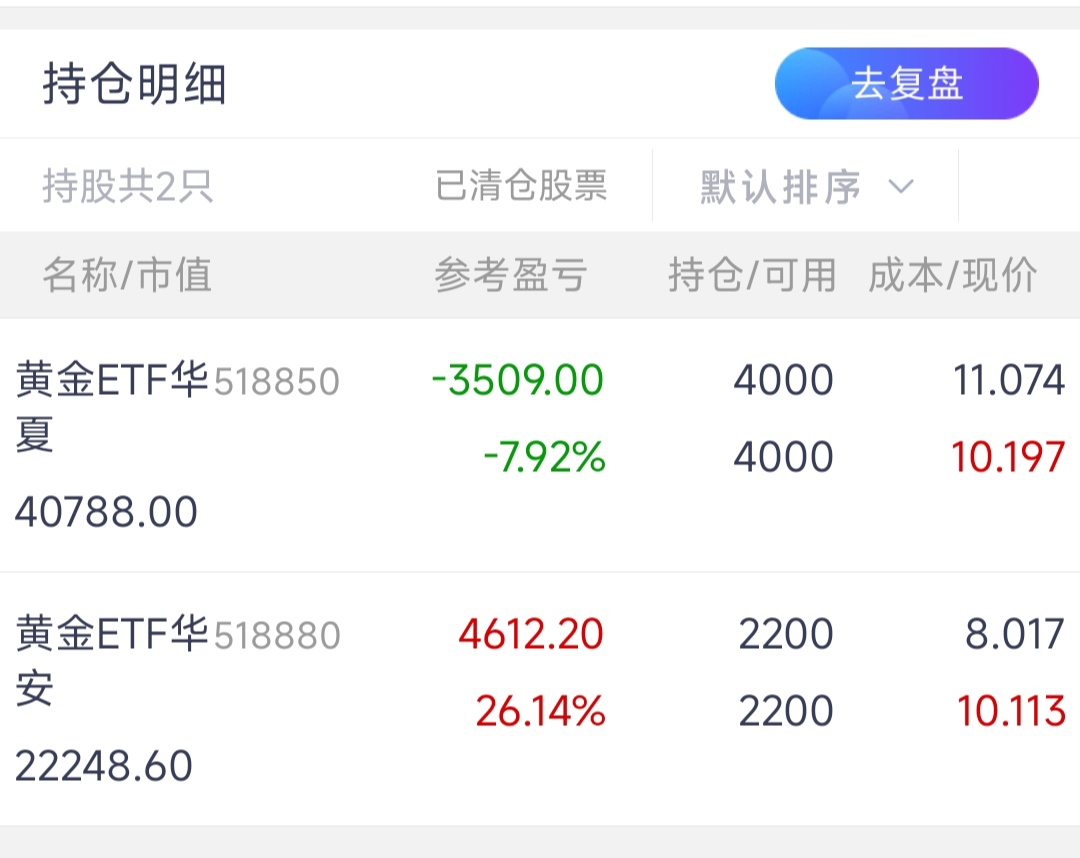
Task: Tap market value 22248.60
Action: [104, 766]
